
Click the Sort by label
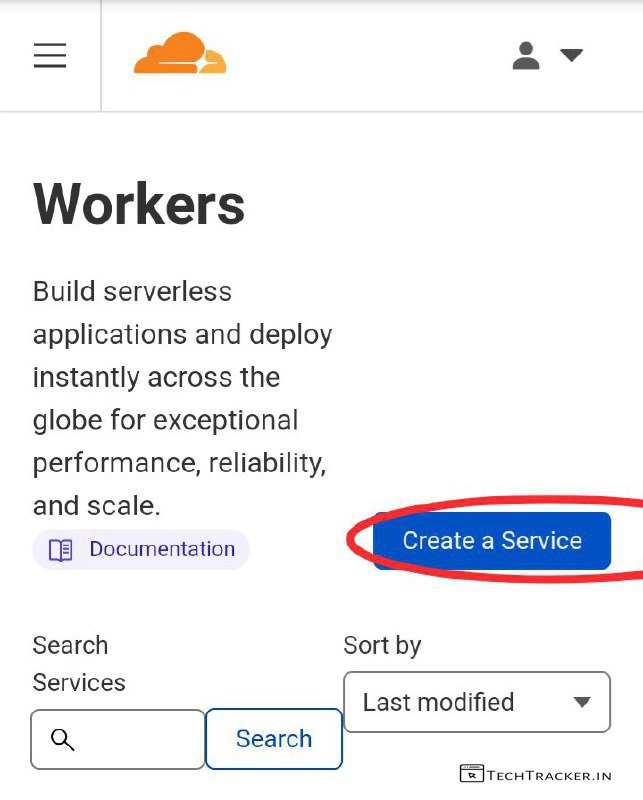[382, 645]
